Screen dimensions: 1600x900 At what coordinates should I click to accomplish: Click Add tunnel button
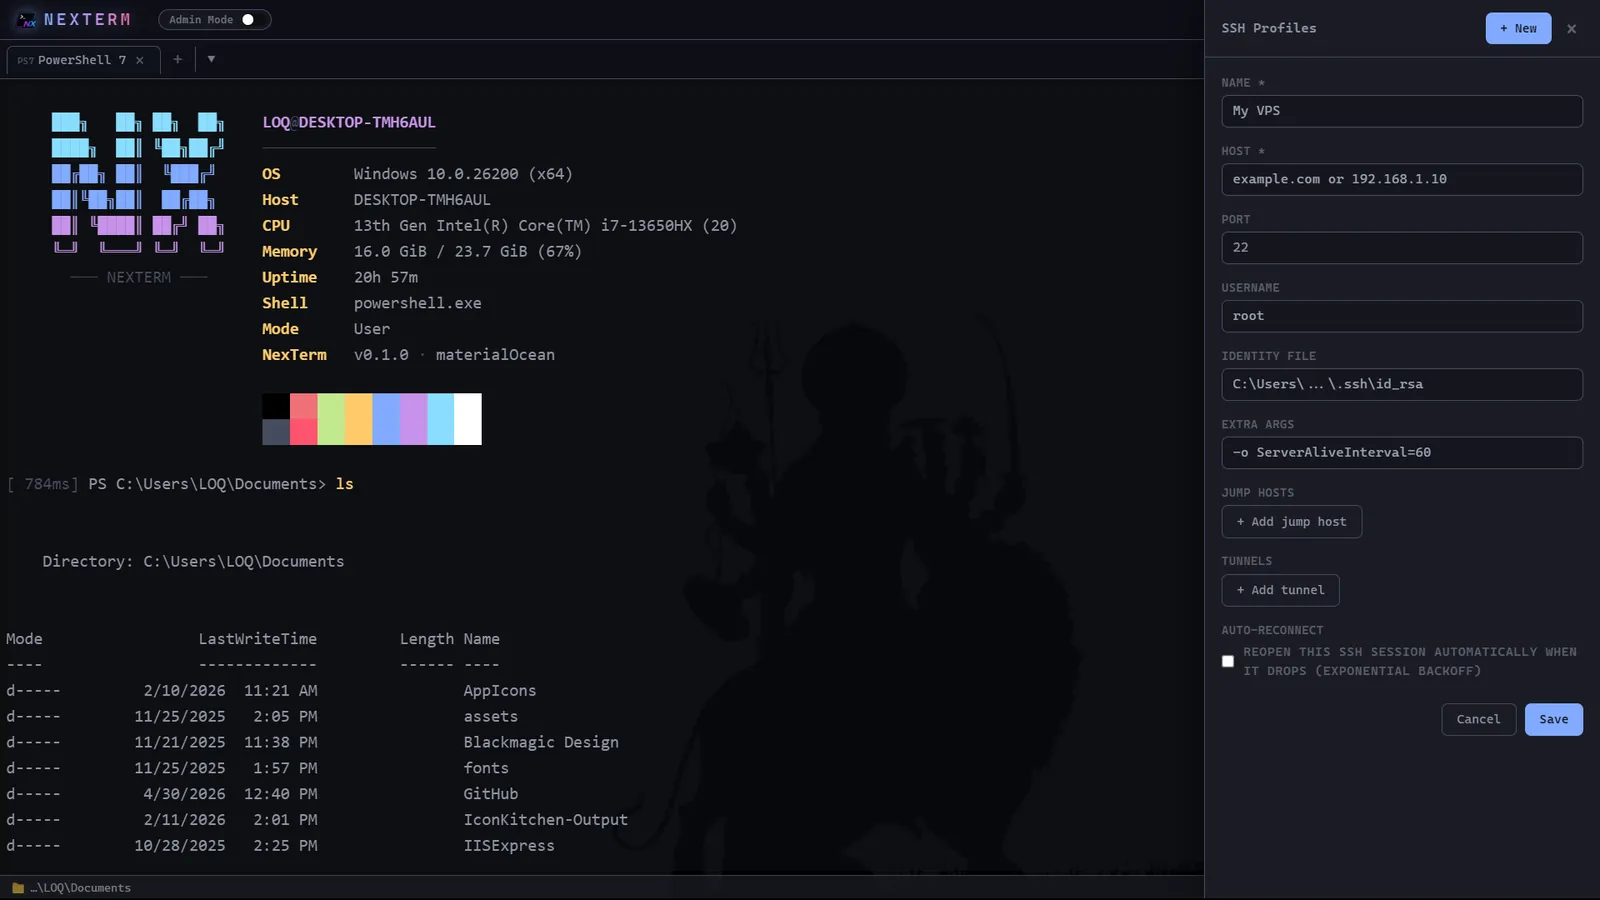click(1280, 590)
